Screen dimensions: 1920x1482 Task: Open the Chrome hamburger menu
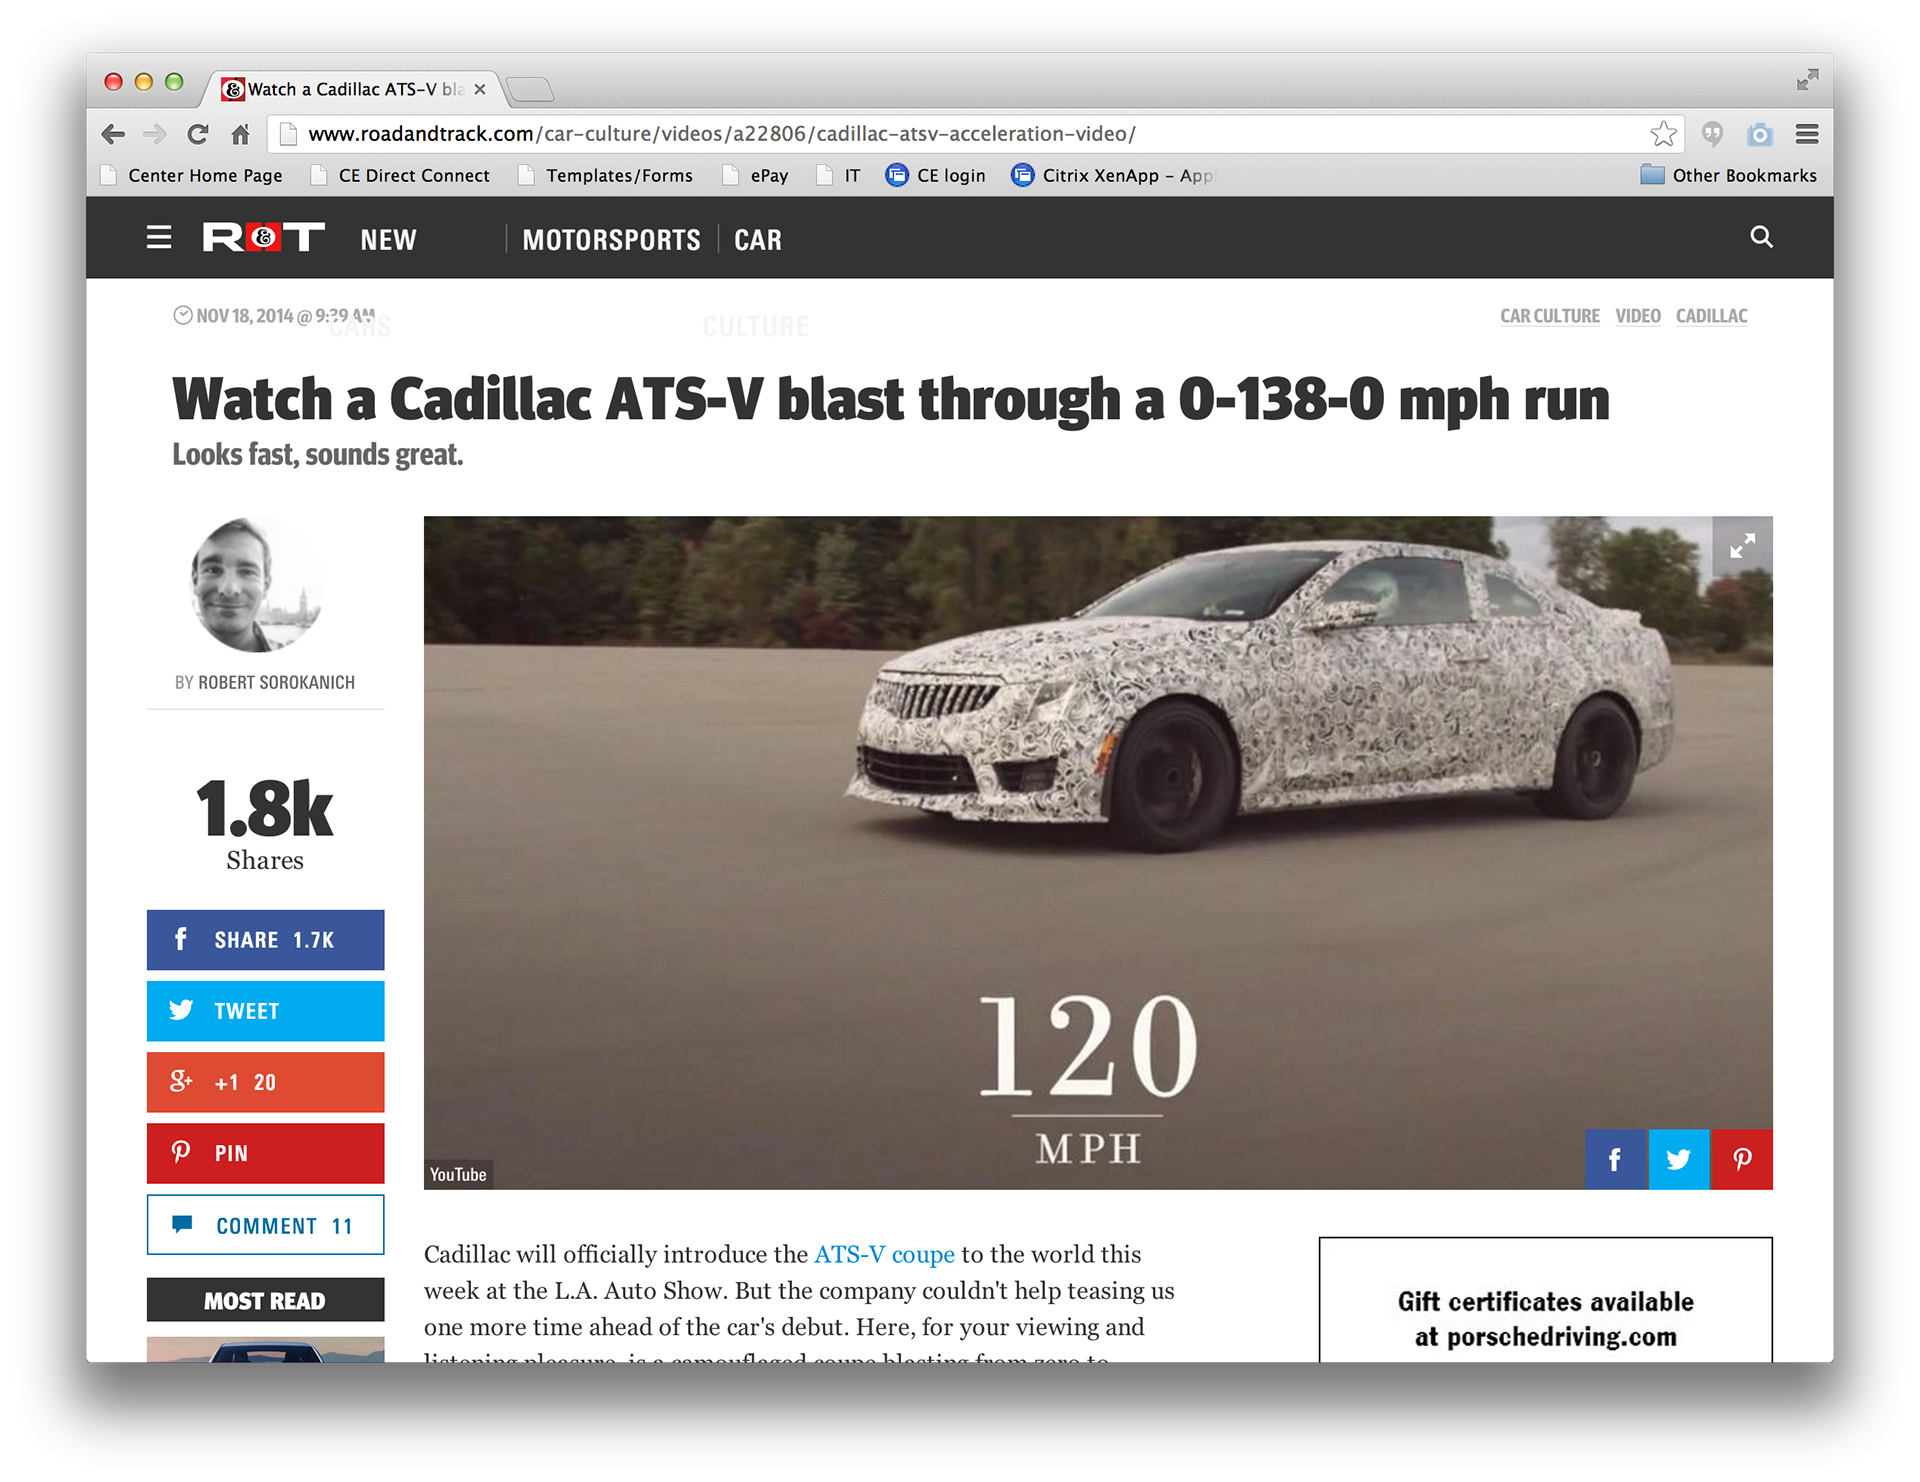[1807, 134]
